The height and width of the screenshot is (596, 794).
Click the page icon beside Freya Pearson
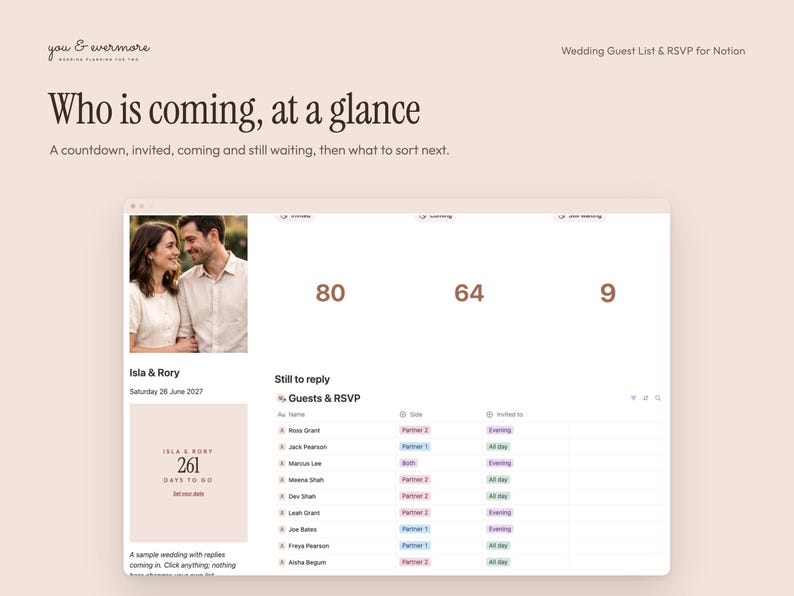[282, 546]
